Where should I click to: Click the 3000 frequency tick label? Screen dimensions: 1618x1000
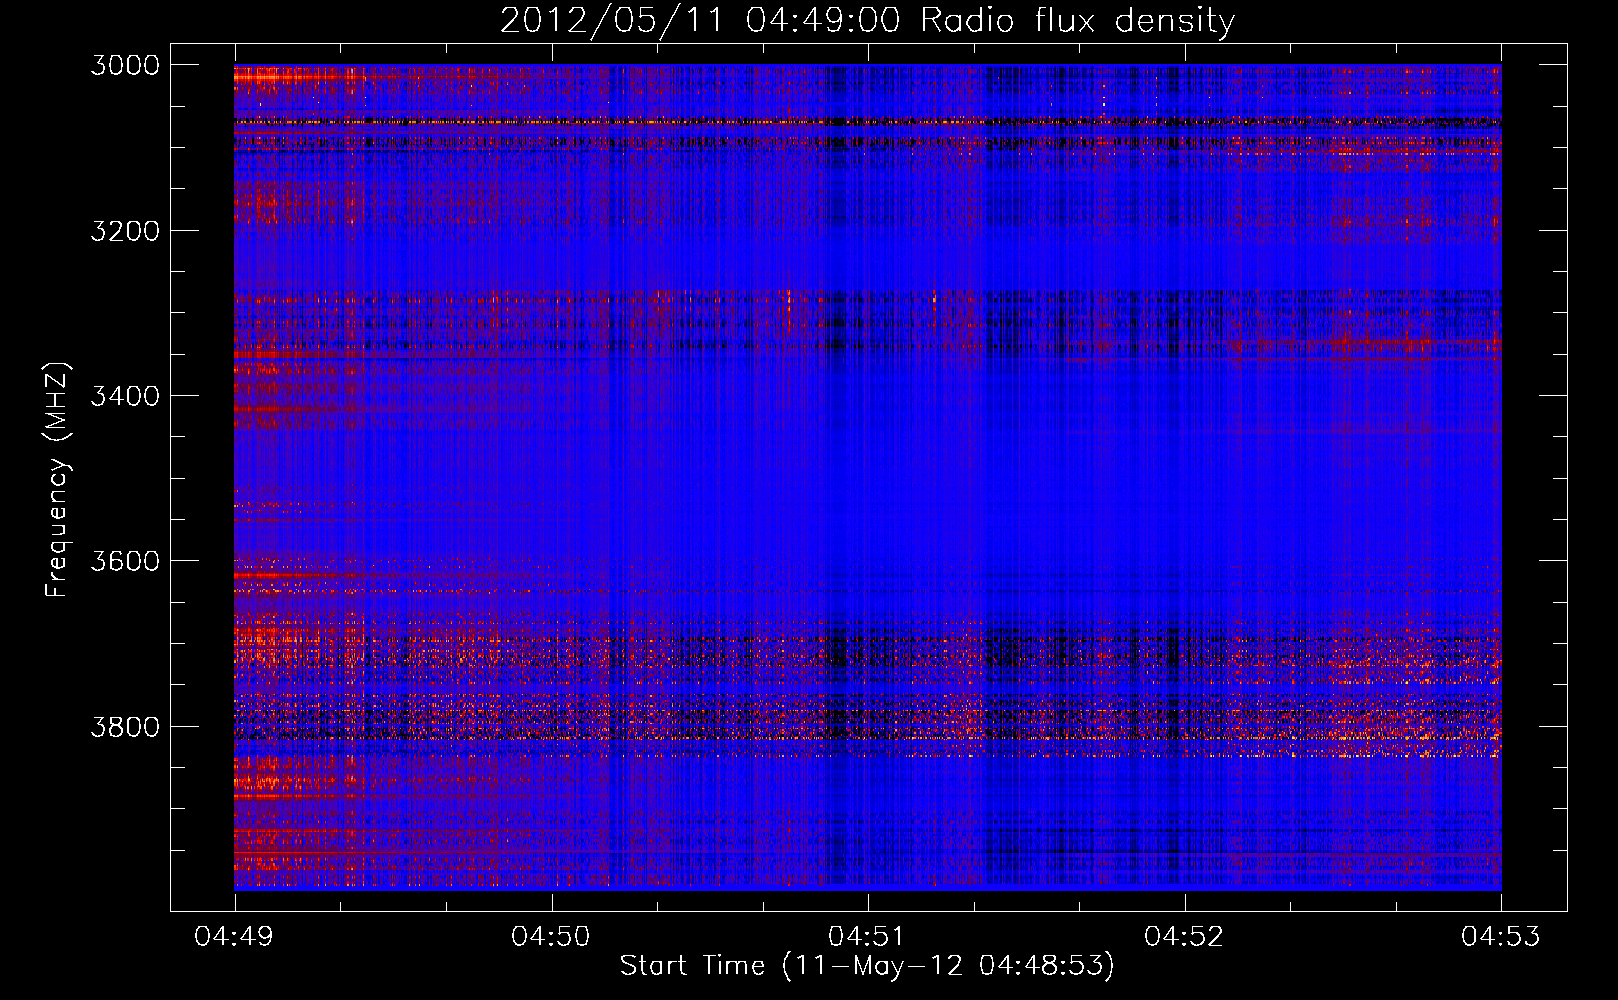pyautogui.click(x=125, y=65)
